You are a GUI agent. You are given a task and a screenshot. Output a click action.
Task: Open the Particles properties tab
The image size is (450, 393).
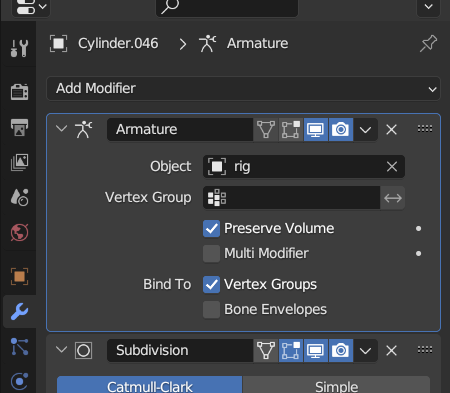(19, 346)
